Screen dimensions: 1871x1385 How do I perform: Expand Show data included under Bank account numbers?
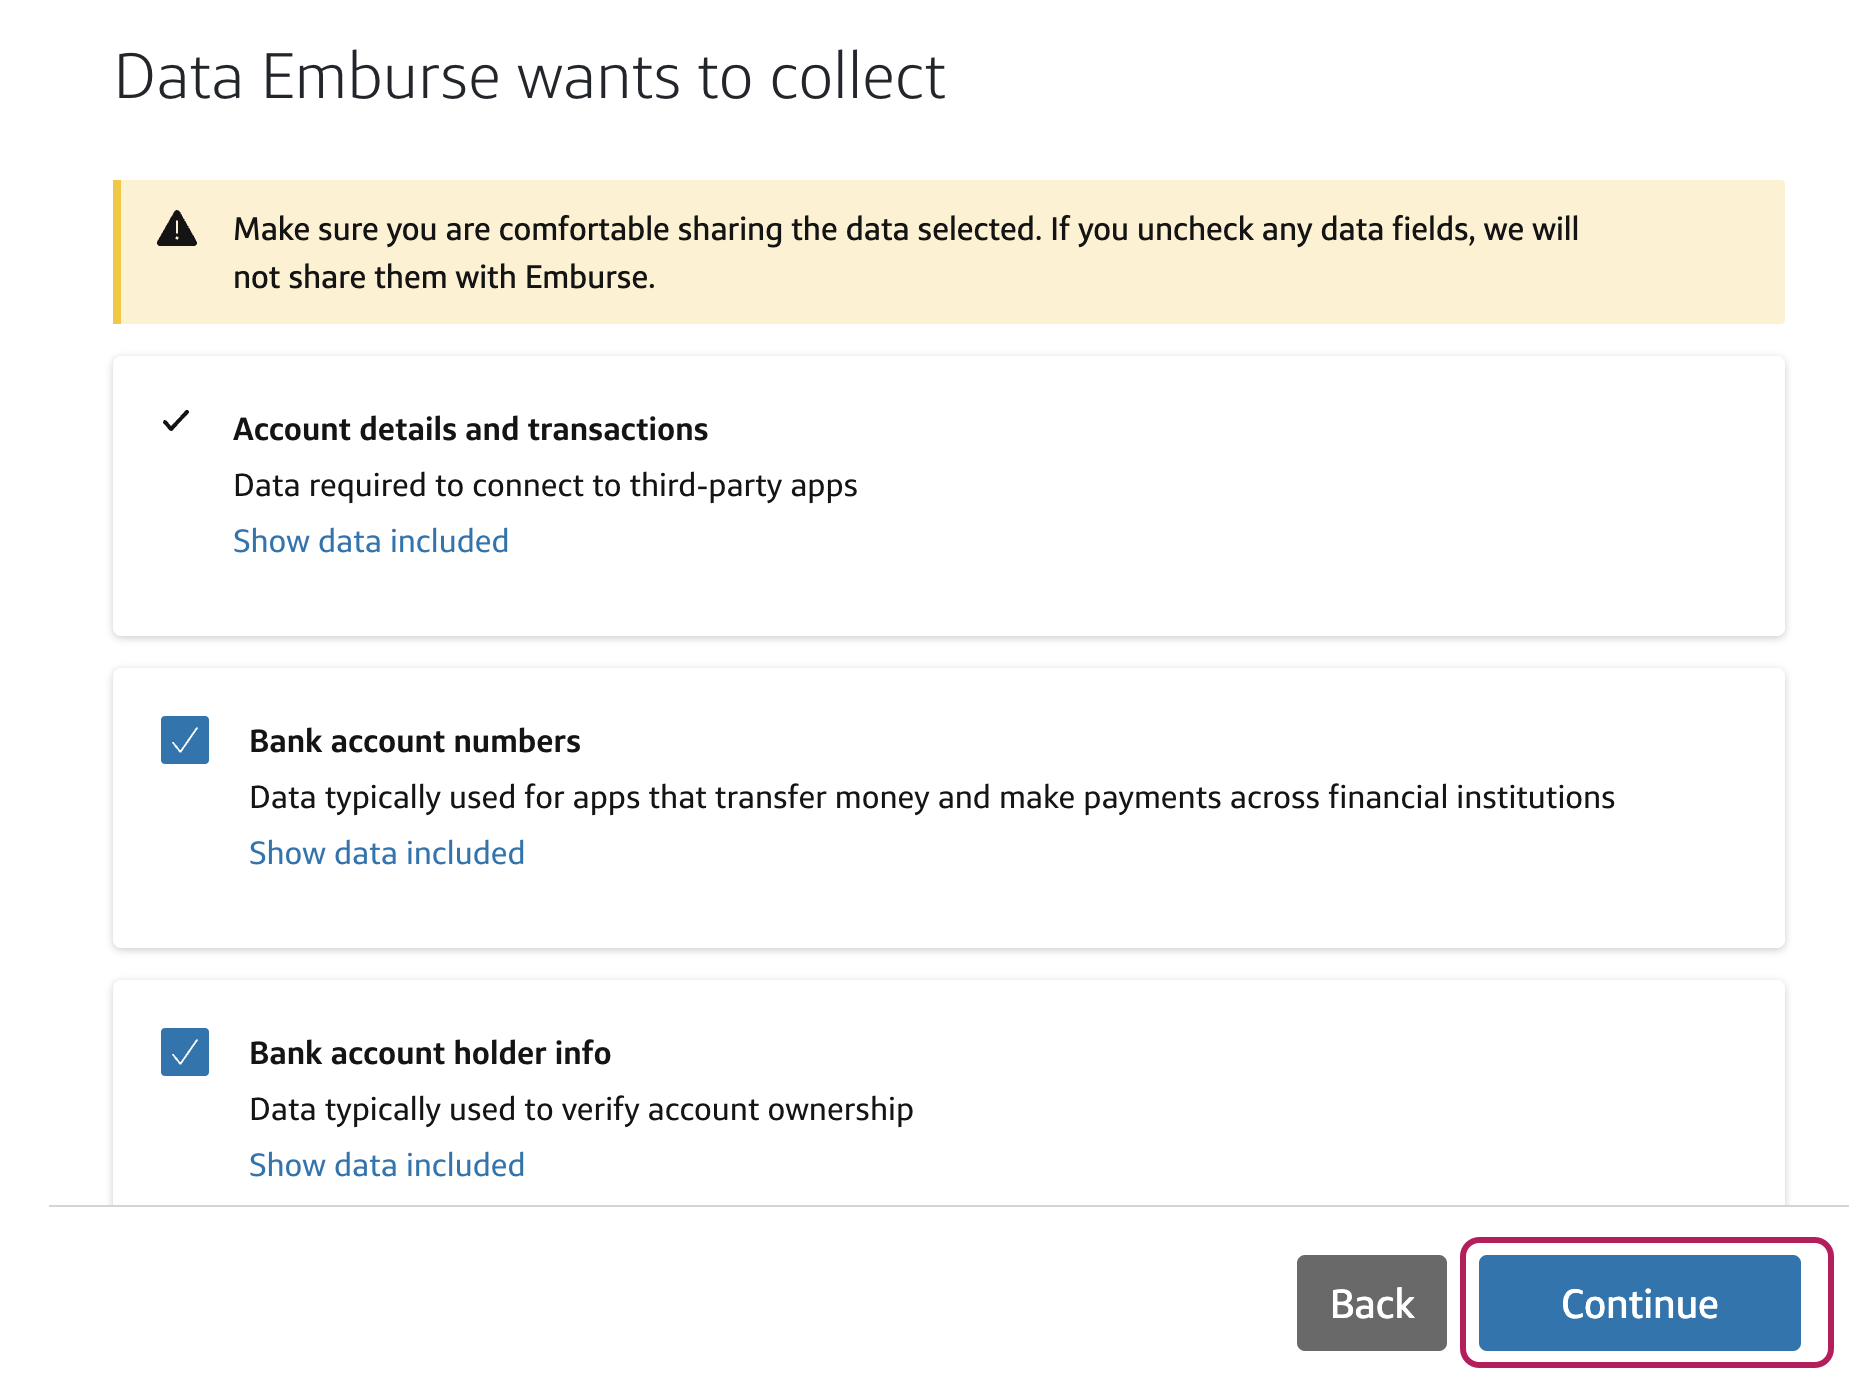tap(387, 853)
